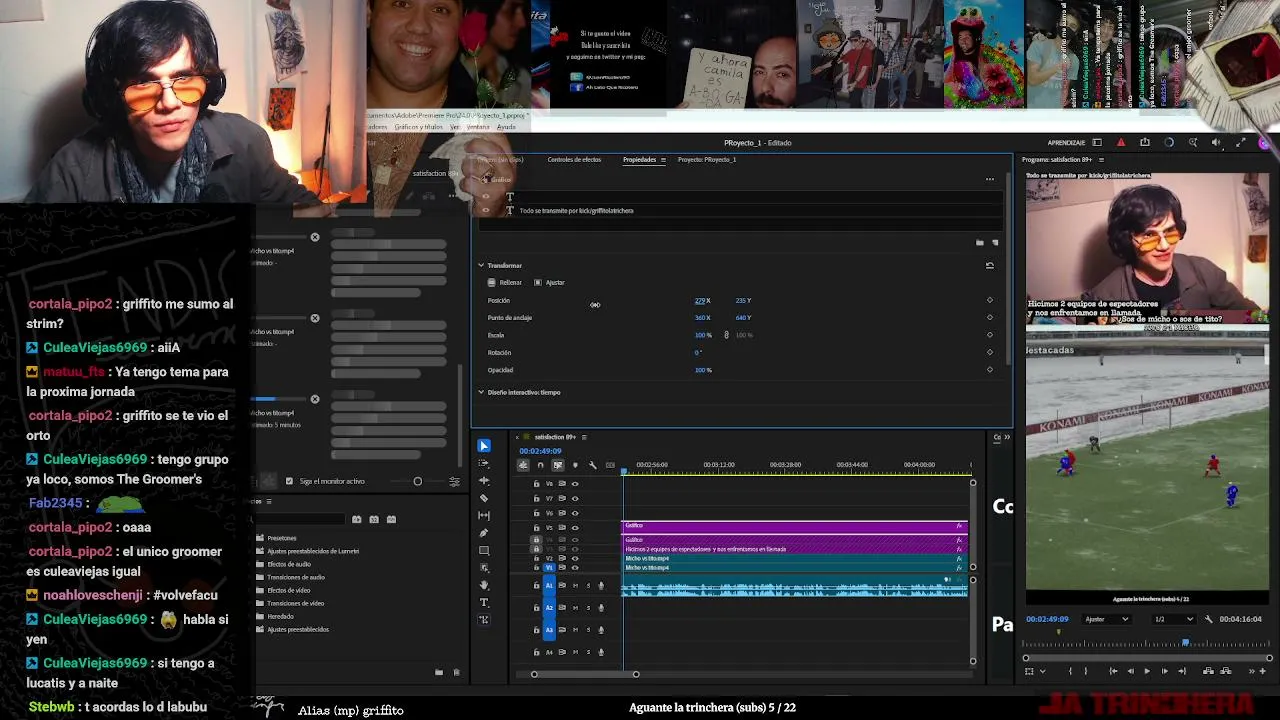The image size is (1280, 720).
Task: Solo audio track A2
Action: (588, 607)
